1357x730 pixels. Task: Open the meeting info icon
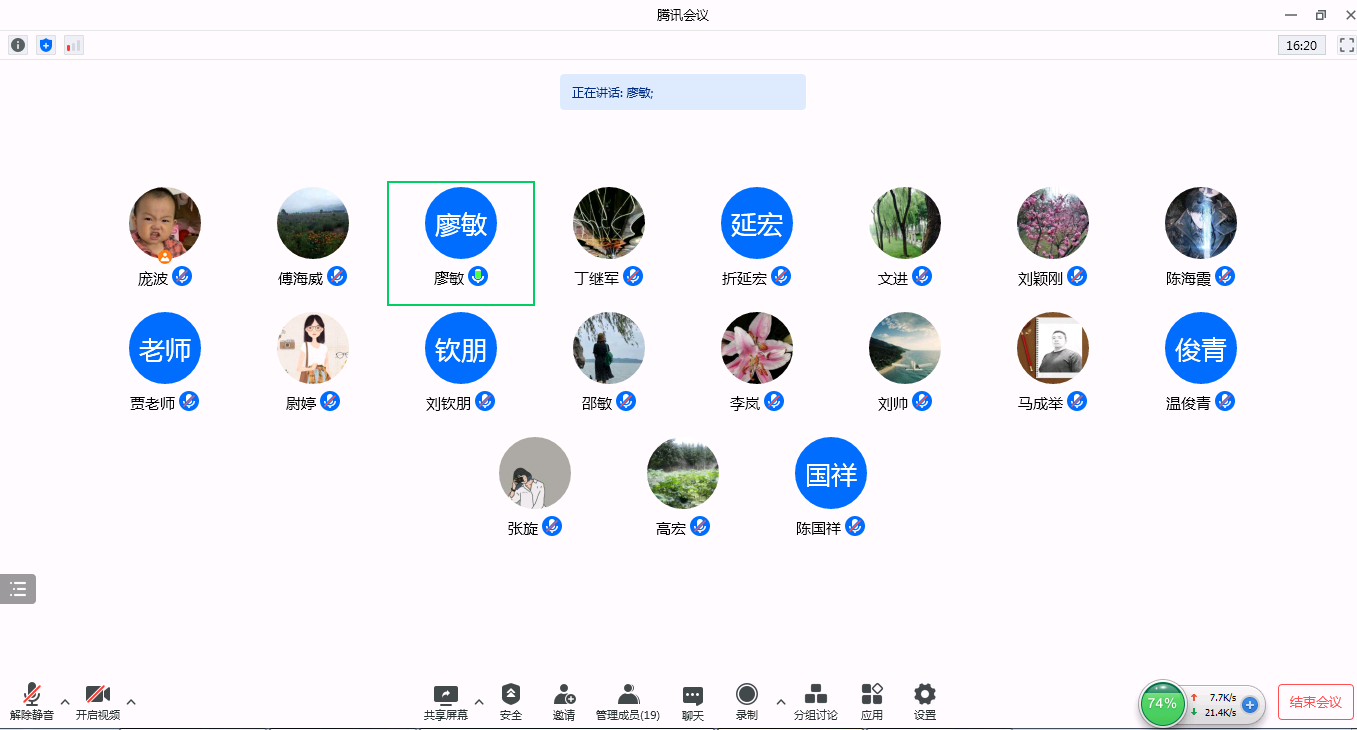tap(17, 45)
